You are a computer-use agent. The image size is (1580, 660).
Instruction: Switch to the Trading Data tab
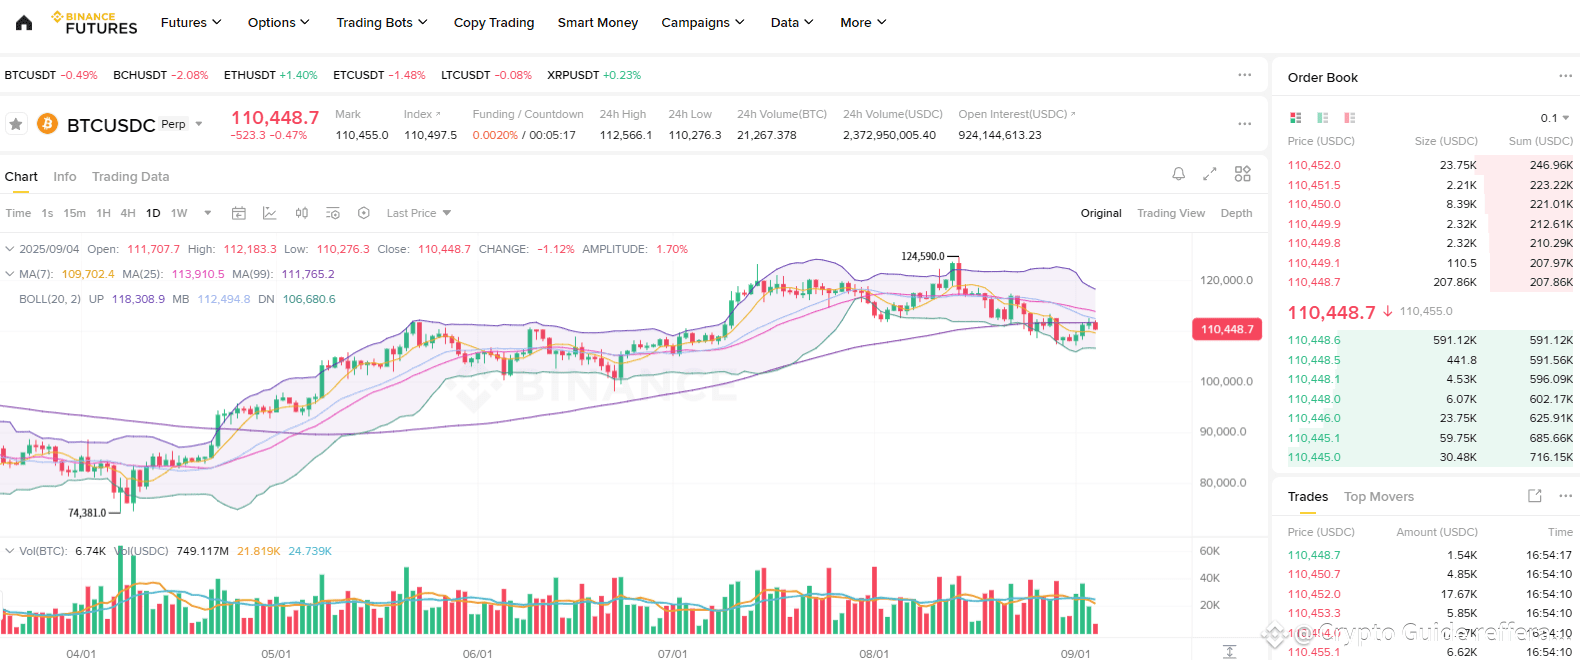pos(131,177)
